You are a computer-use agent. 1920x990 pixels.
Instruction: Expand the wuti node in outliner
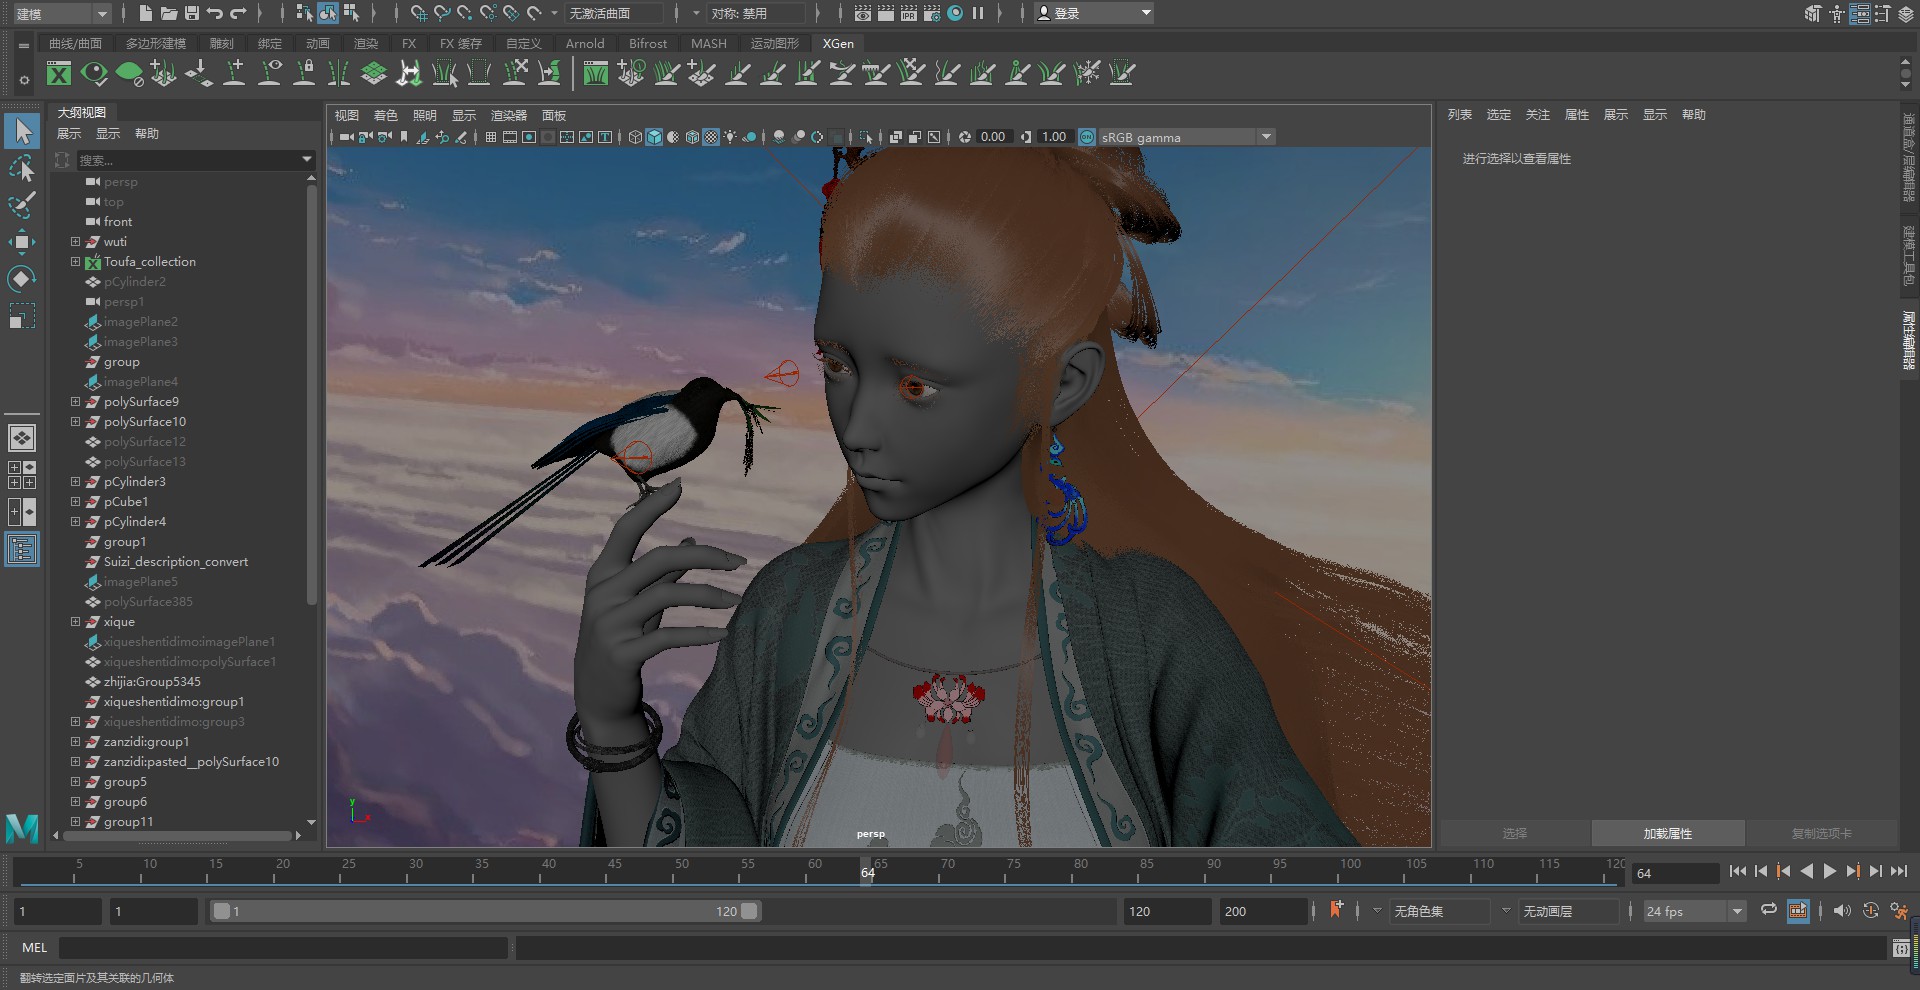(x=75, y=242)
